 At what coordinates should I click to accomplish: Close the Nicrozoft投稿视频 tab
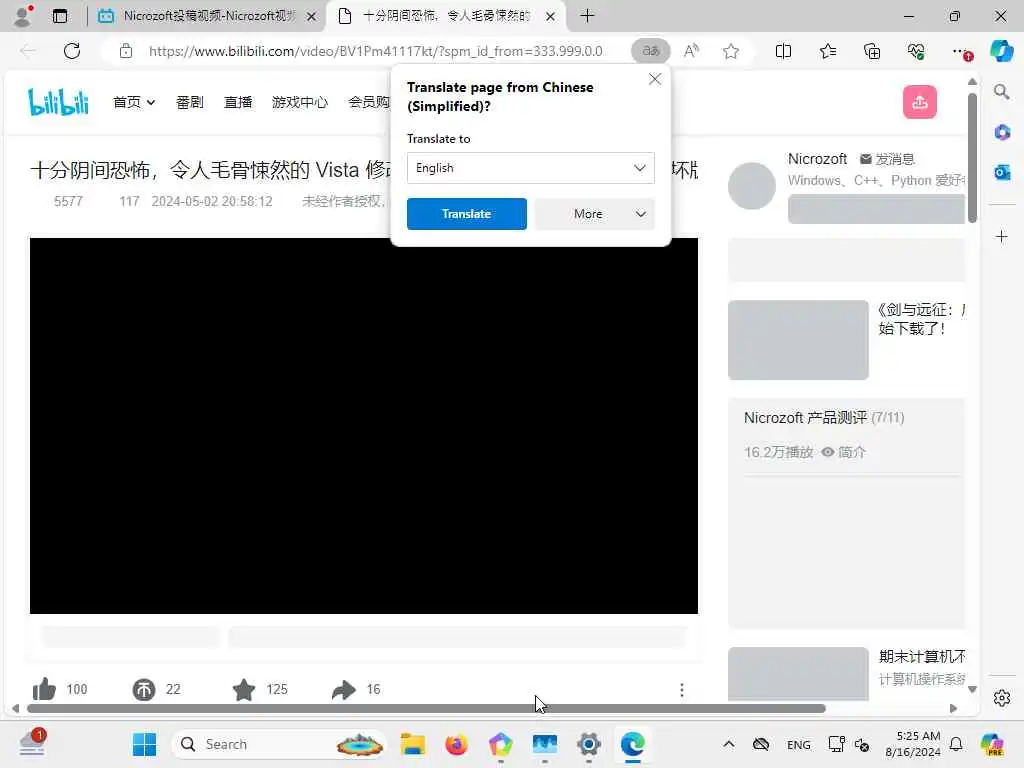[312, 16]
